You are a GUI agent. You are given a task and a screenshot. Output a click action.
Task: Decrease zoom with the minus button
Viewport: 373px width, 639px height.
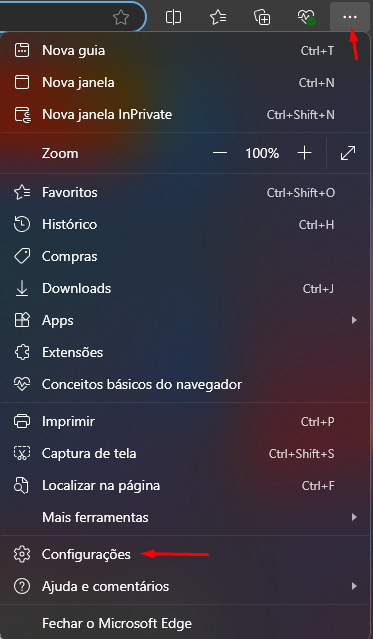[x=220, y=153]
